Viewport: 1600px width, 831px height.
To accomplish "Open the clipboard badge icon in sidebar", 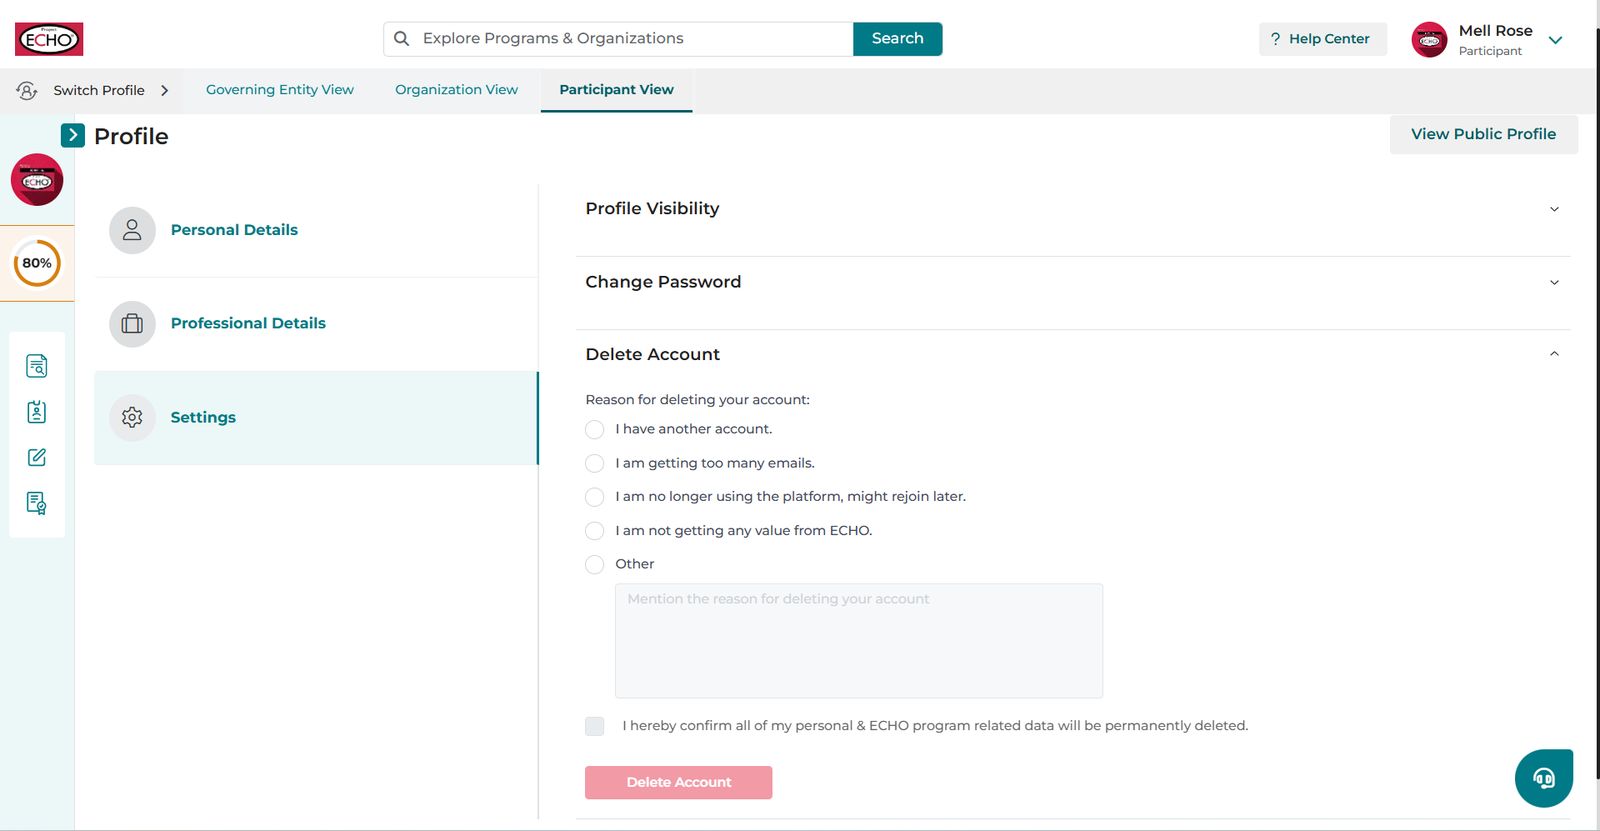I will [x=37, y=412].
